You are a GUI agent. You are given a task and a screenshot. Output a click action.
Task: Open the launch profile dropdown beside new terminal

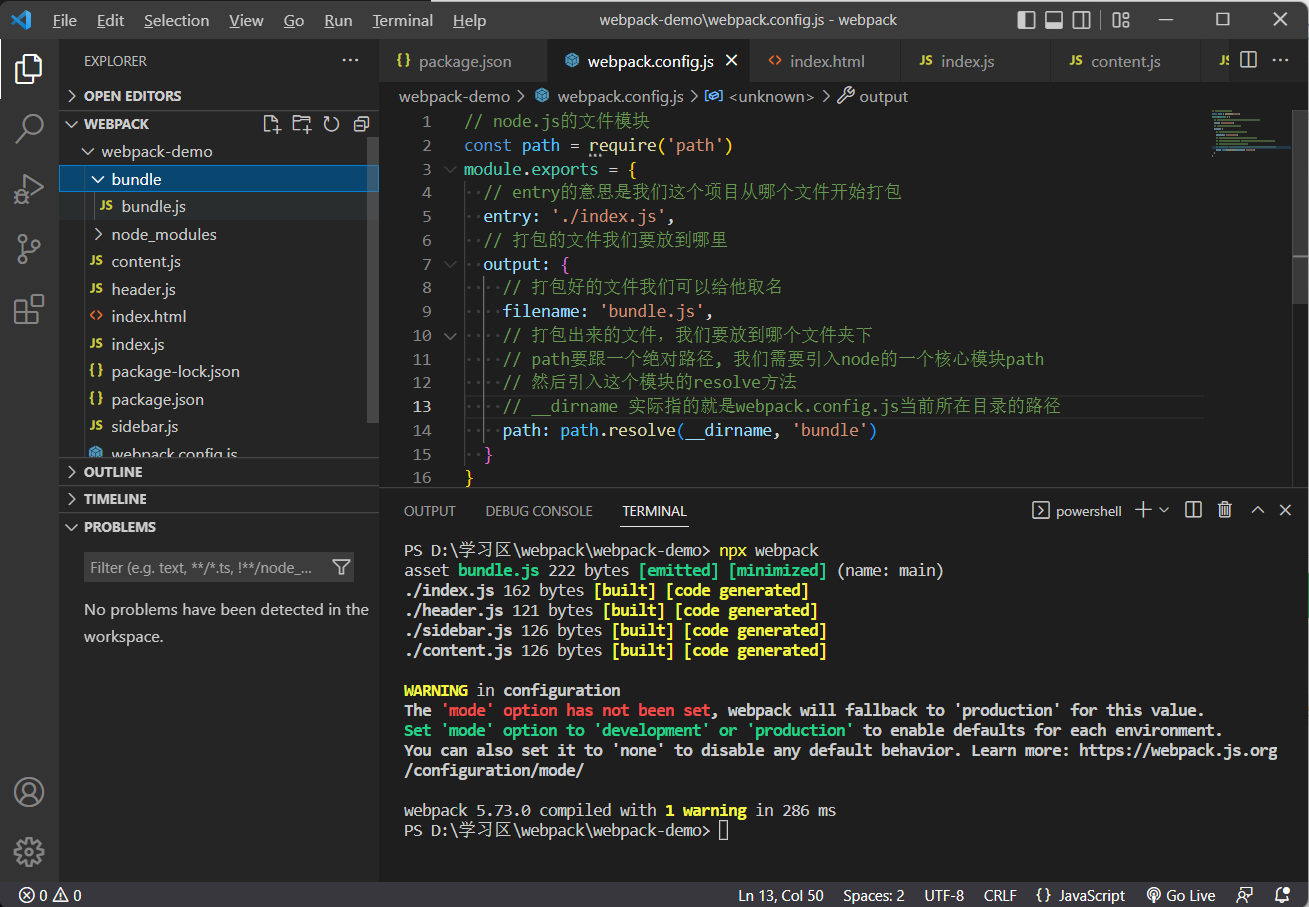point(1164,510)
